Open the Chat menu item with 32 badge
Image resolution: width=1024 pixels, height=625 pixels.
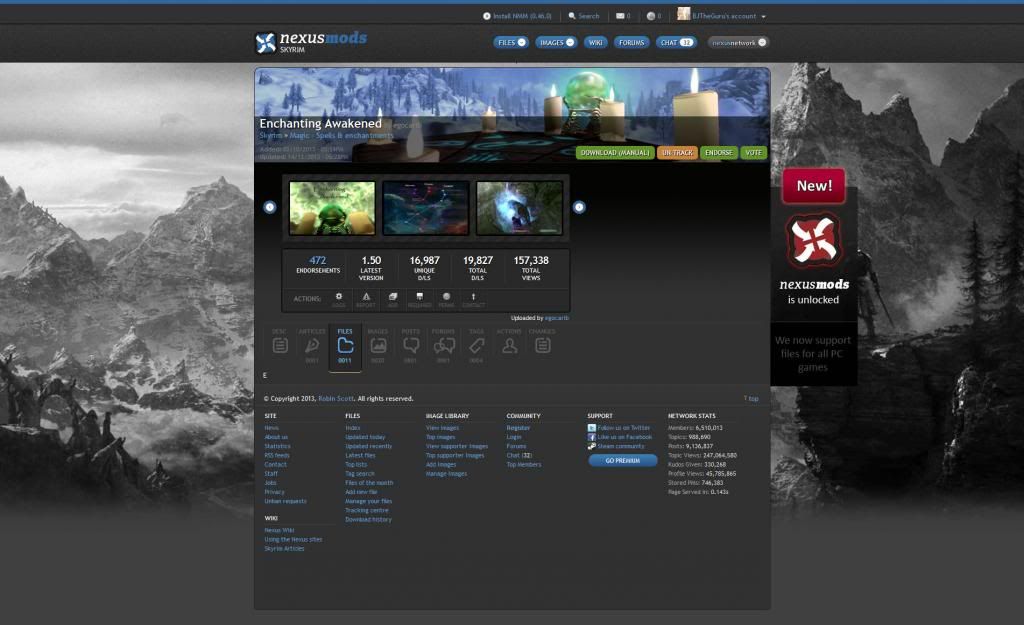[x=676, y=42]
